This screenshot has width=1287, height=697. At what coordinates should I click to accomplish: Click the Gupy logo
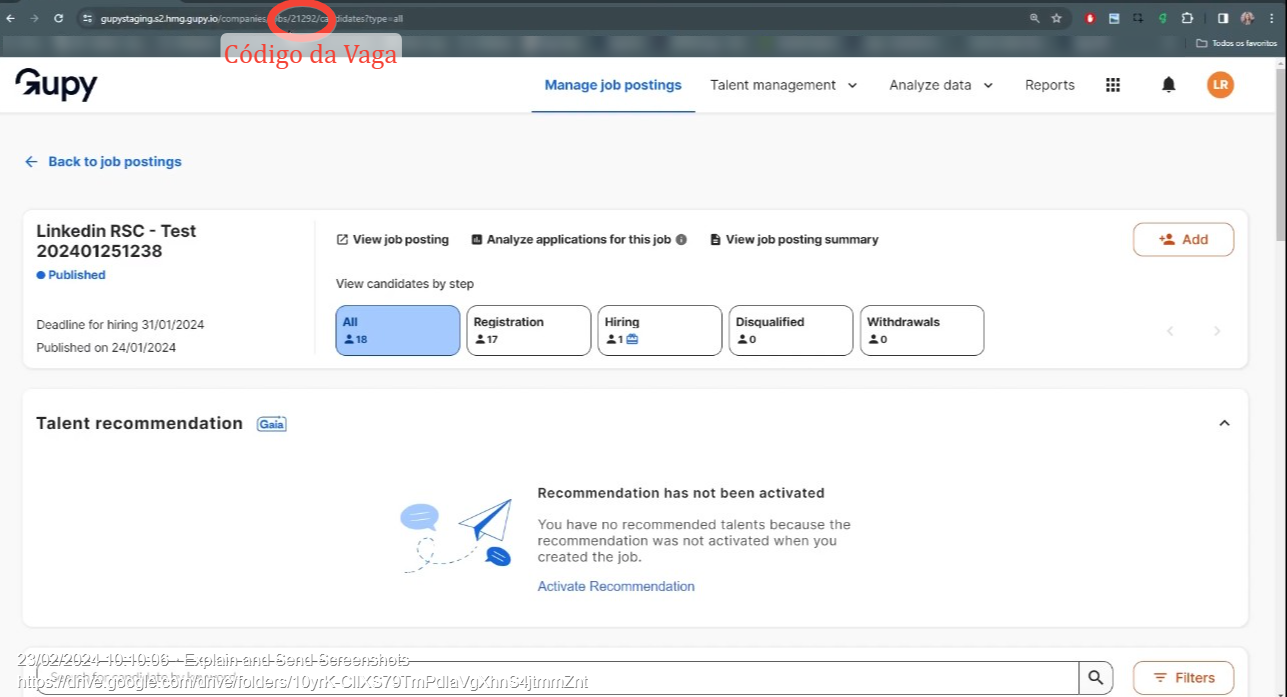[x=56, y=85]
